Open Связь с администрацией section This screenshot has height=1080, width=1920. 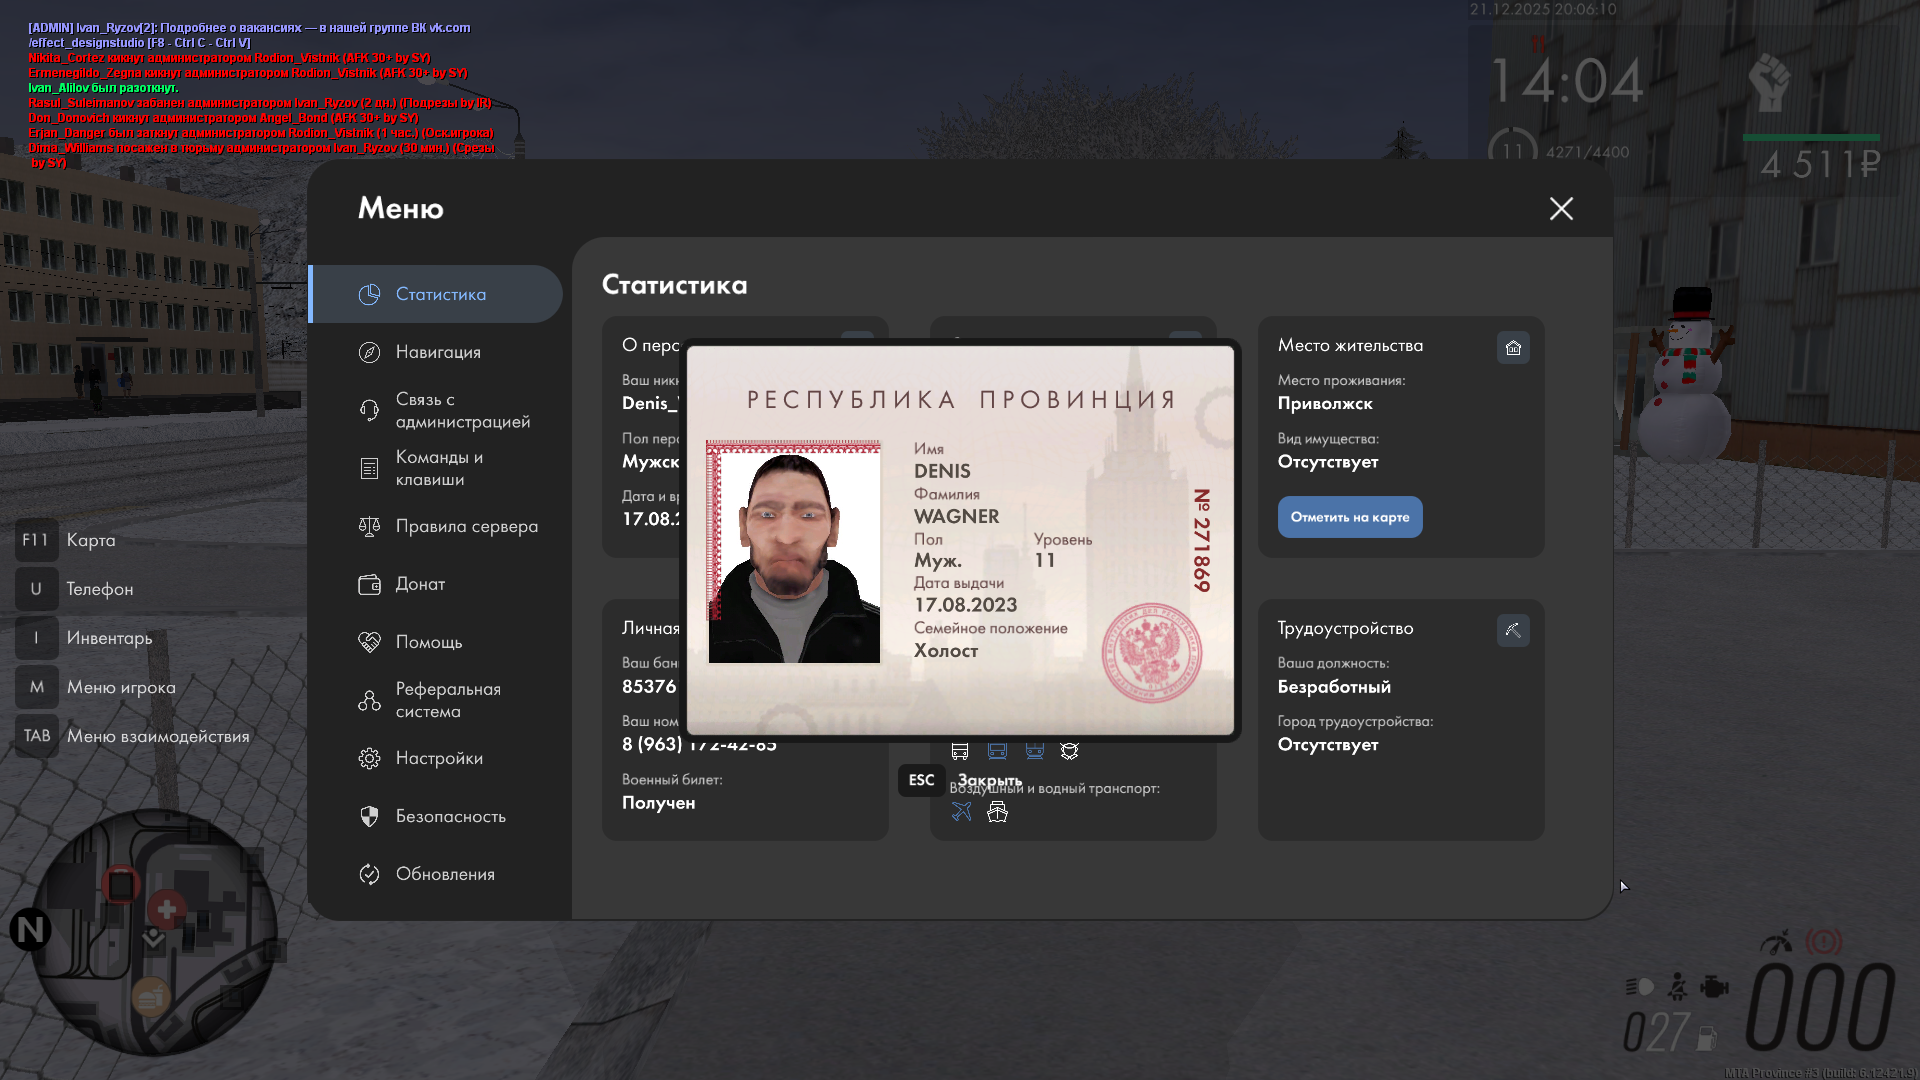(x=461, y=410)
